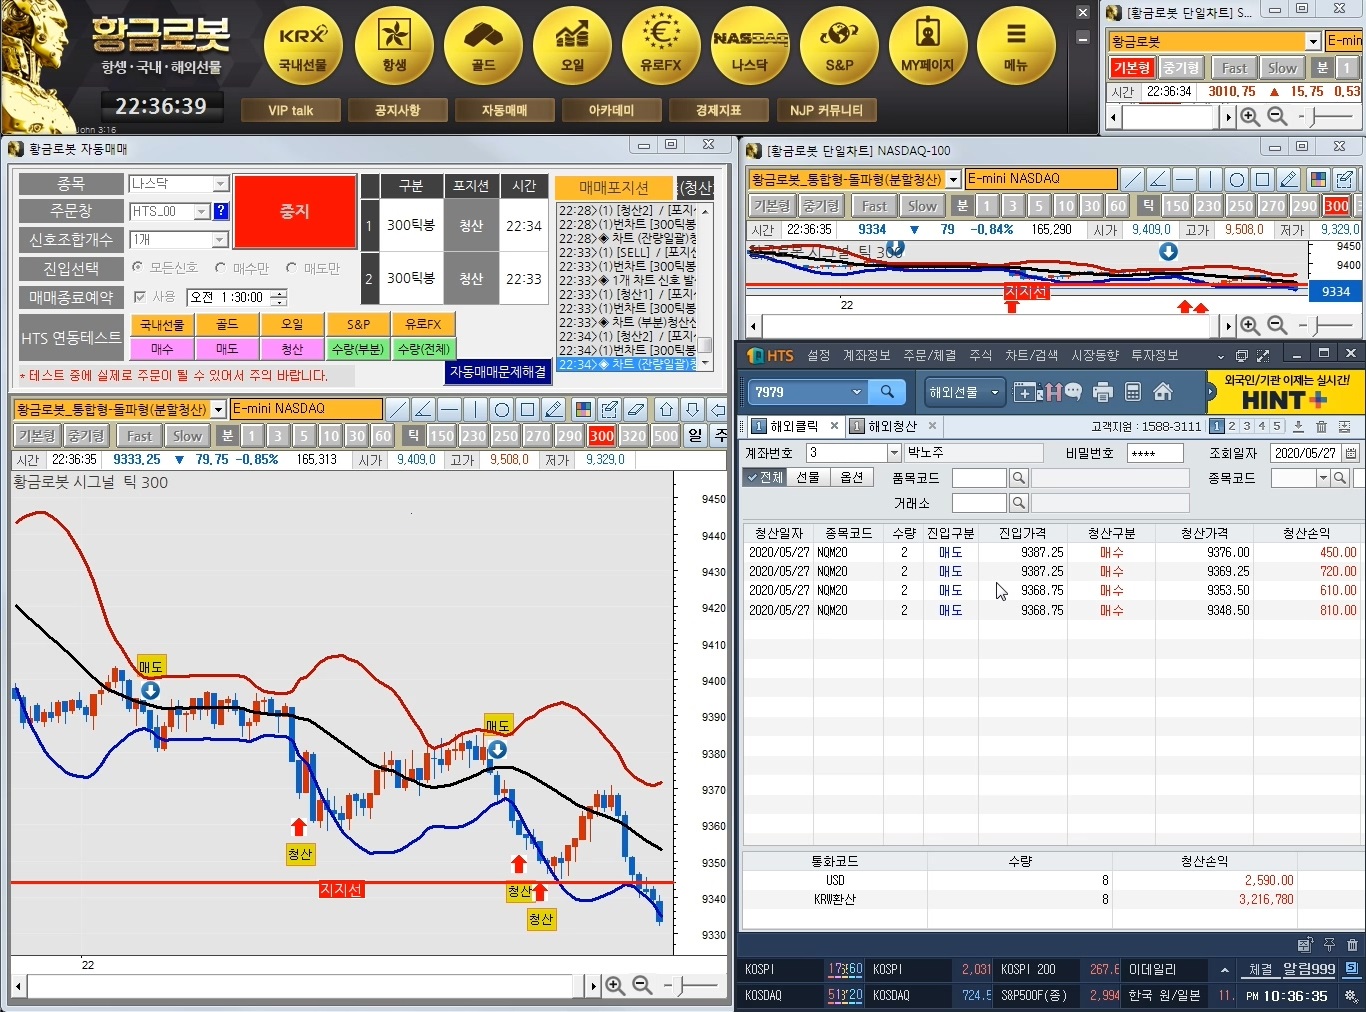
Task: Open the 골드 gold bars icon
Action: coord(483,46)
